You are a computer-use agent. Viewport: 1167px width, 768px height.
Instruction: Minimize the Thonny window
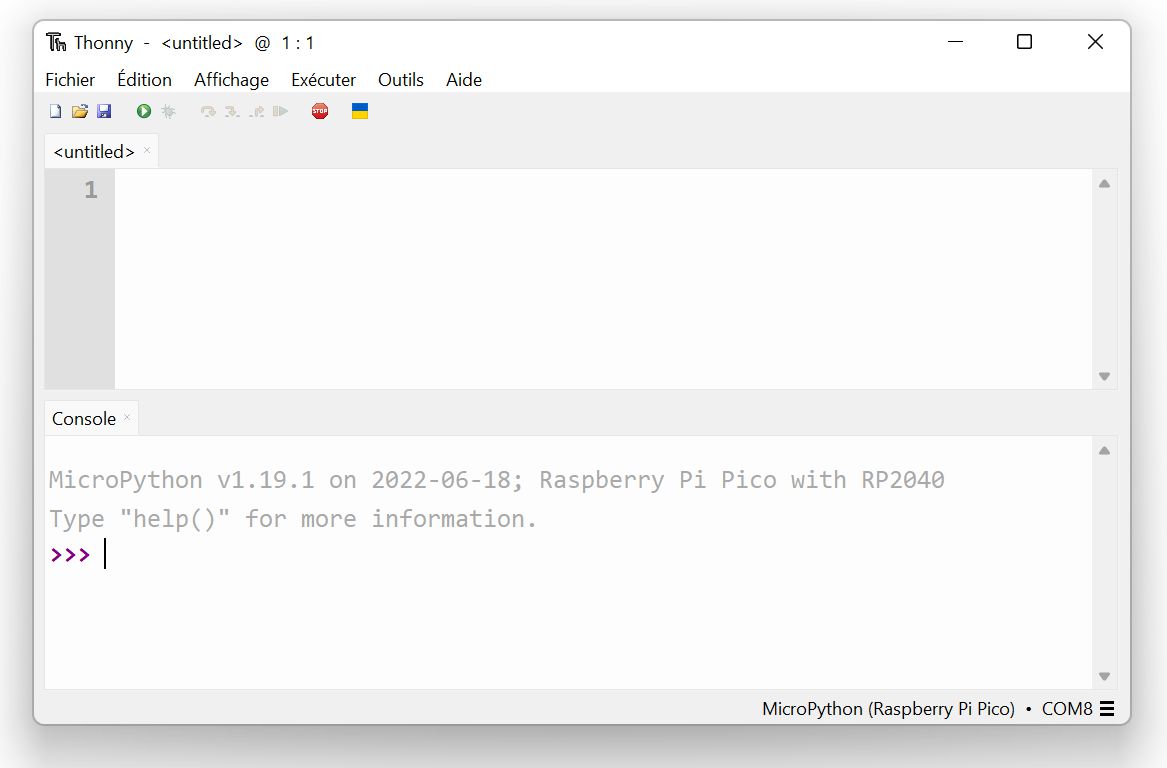coord(956,42)
